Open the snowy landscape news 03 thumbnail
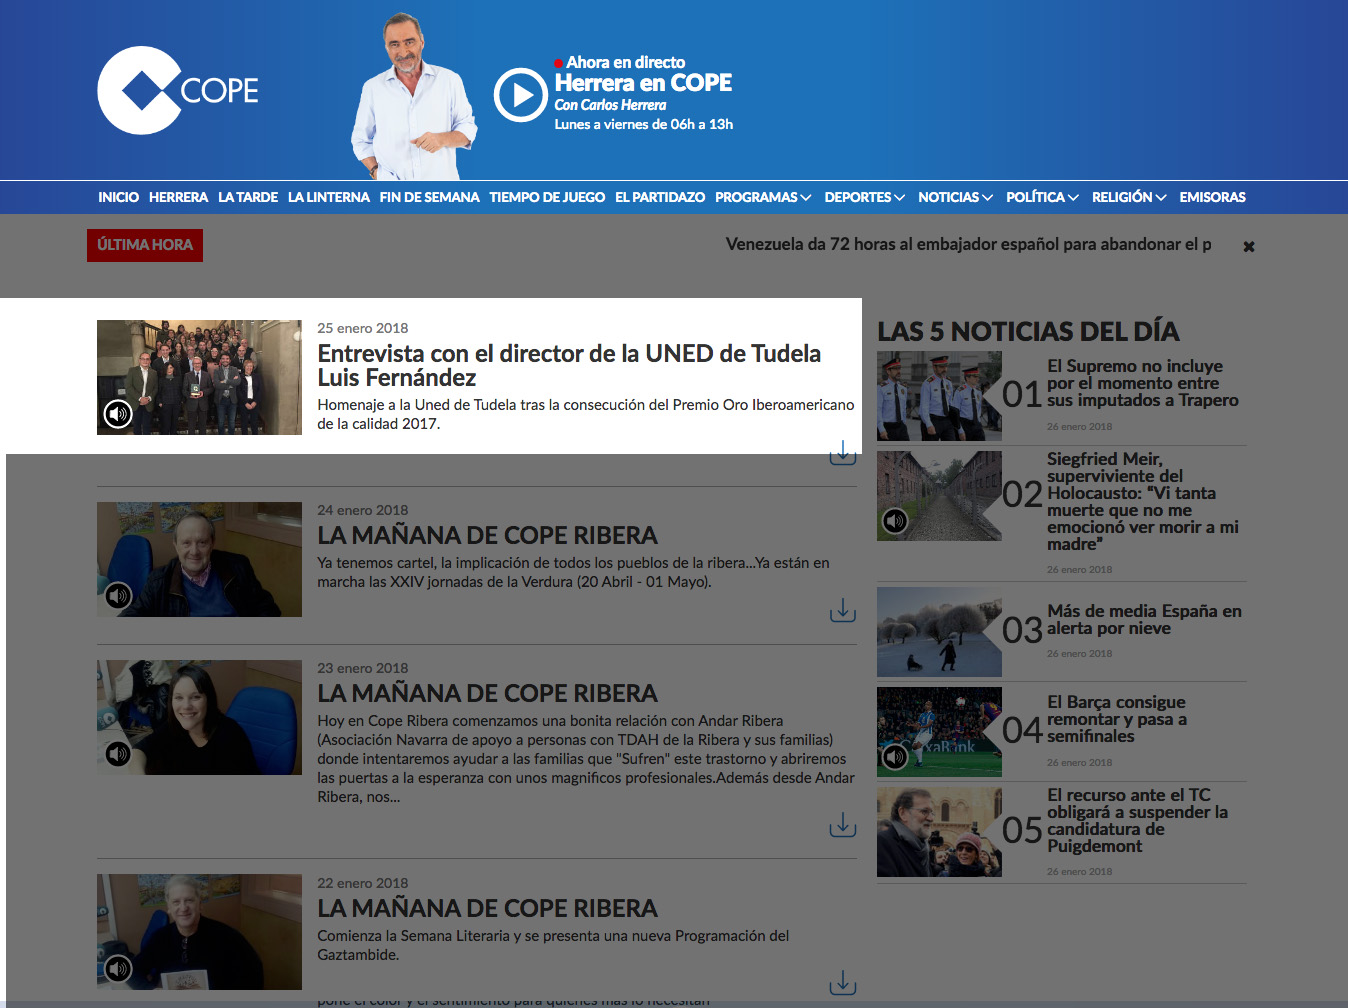This screenshot has height=1008, width=1348. [939, 632]
